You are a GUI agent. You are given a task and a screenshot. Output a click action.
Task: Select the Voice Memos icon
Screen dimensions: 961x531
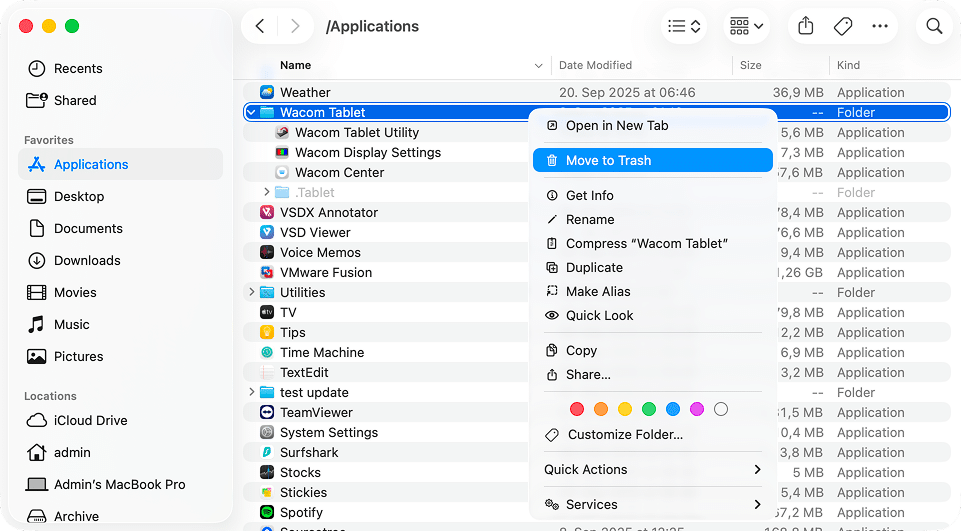tap(267, 252)
